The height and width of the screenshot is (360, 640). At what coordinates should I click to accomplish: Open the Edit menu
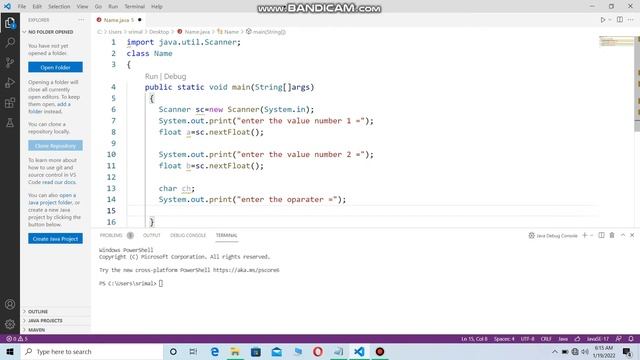(x=37, y=7)
